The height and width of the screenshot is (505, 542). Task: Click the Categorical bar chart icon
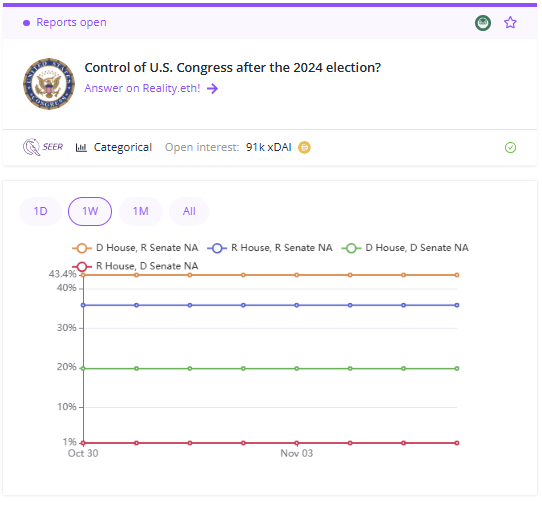click(81, 148)
